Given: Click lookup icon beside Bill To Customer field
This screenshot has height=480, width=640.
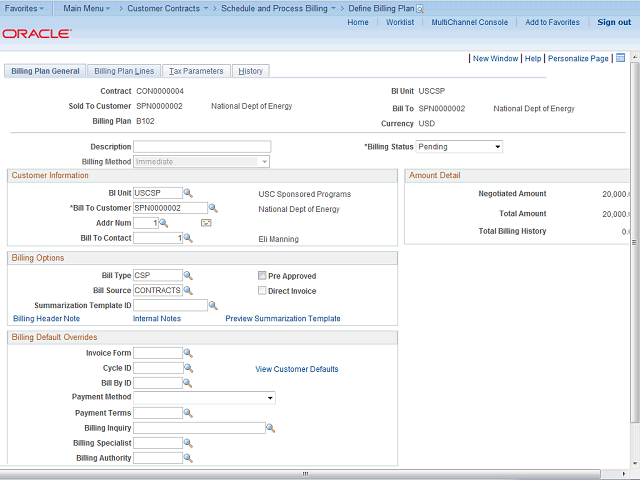Looking at the screenshot, I should (212, 209).
